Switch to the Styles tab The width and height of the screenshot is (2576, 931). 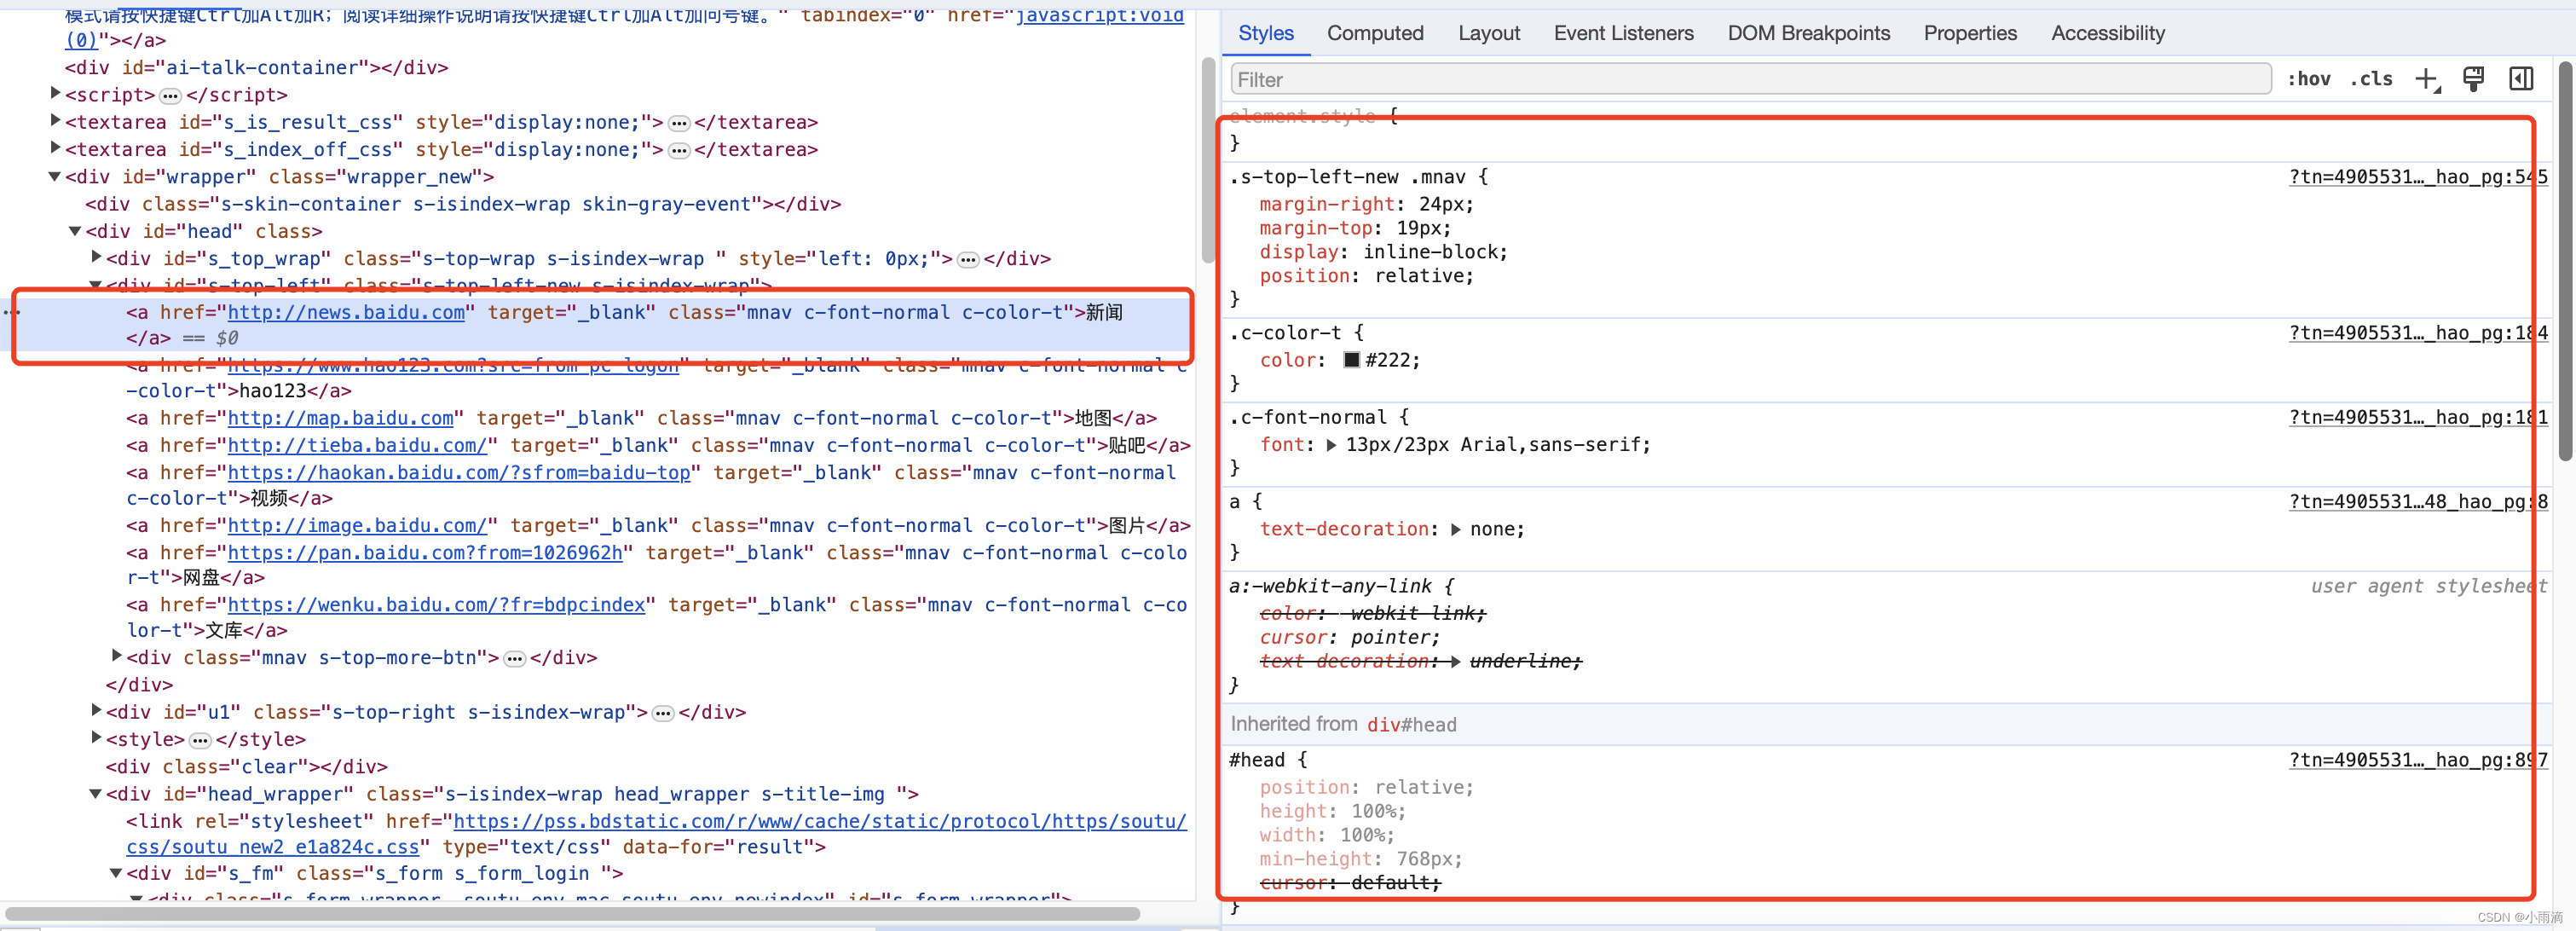coord(1265,33)
